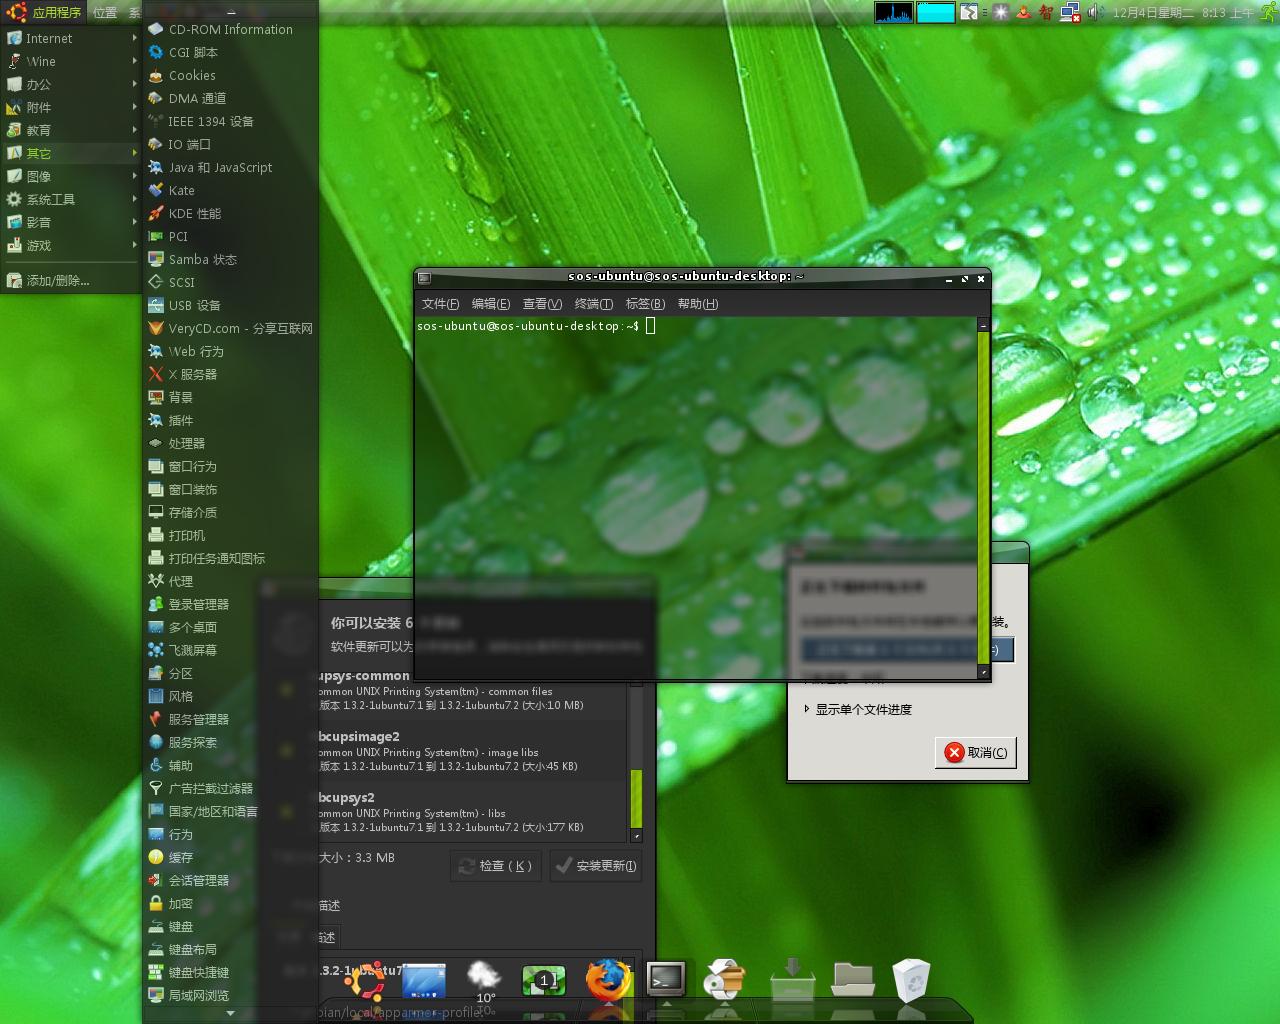Expand the Internet submenu

tap(71, 38)
